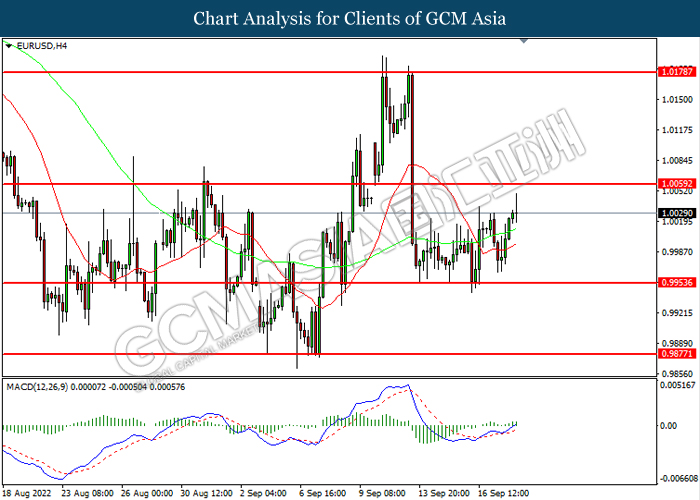Click the 0.005167 MACD scale value
Image resolution: width=700 pixels, height=500 pixels.
click(678, 385)
